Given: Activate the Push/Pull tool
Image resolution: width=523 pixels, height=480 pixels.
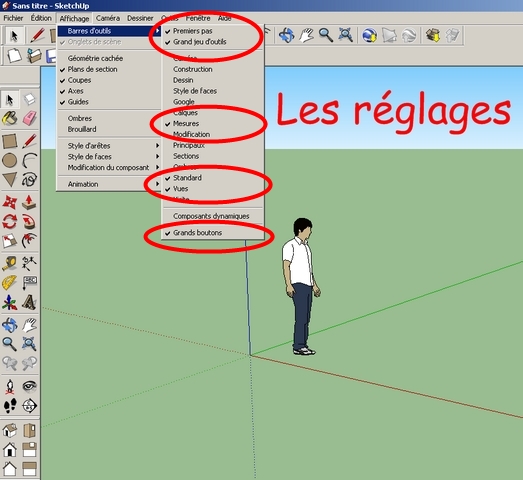Looking at the screenshot, I should 29,202.
